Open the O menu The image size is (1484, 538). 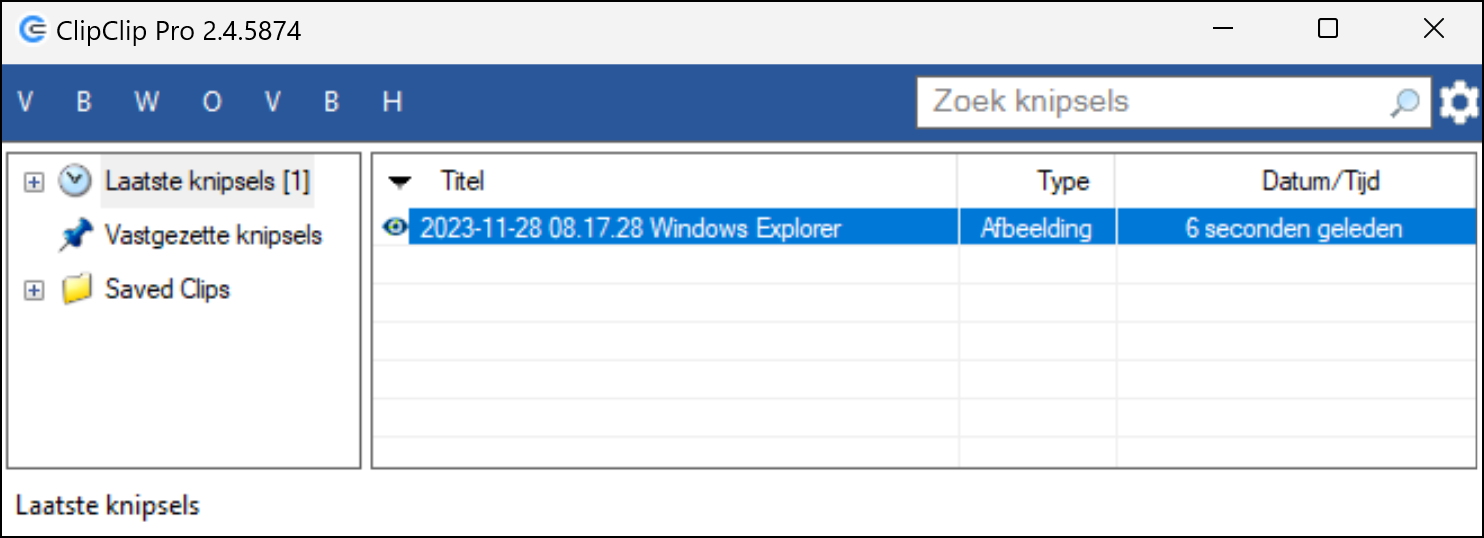pyautogui.click(x=212, y=102)
